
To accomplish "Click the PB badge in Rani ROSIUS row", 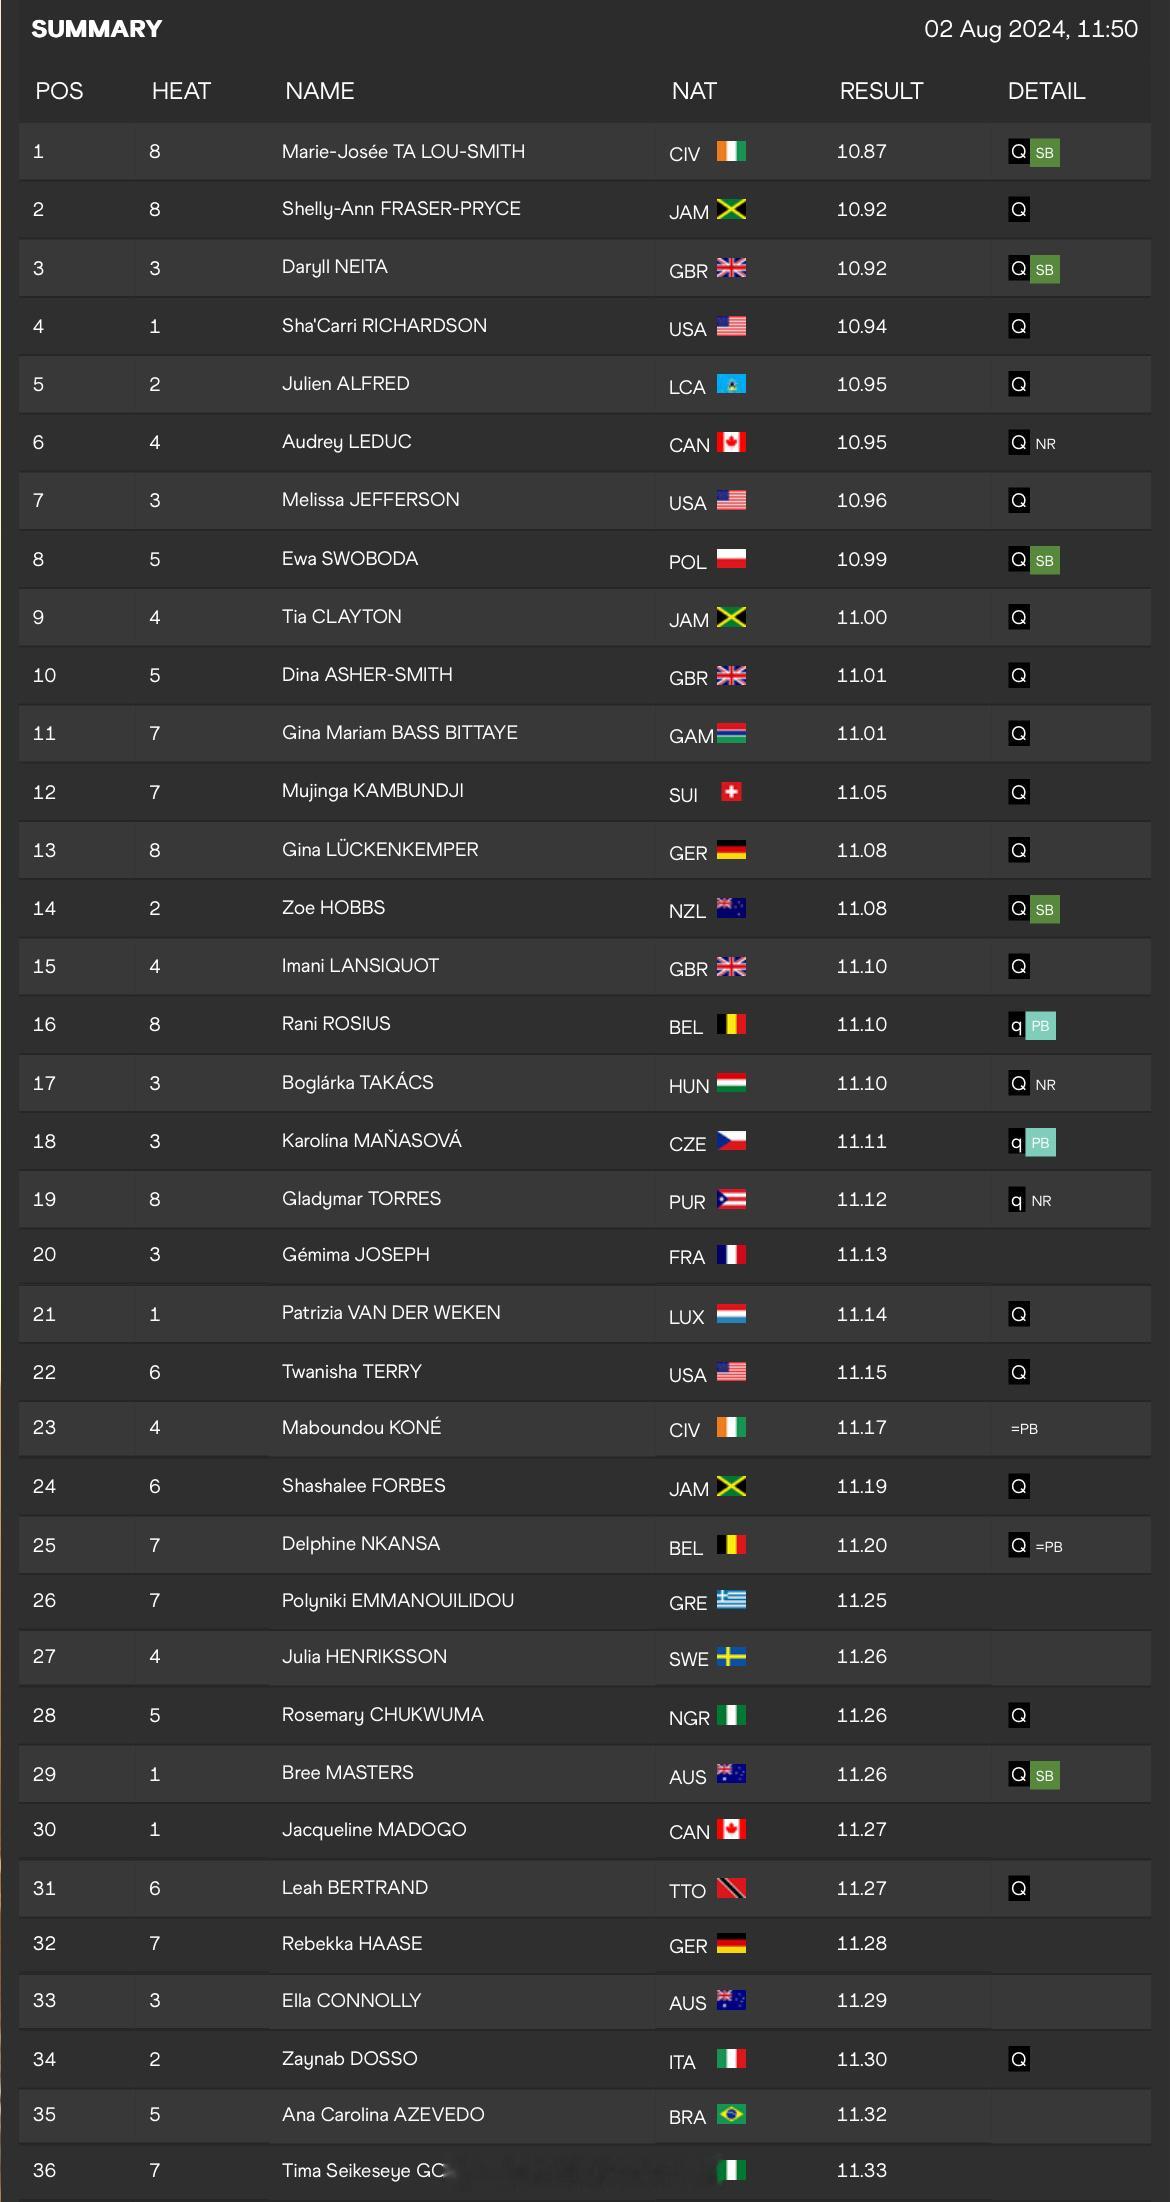I will coord(1040,1026).
